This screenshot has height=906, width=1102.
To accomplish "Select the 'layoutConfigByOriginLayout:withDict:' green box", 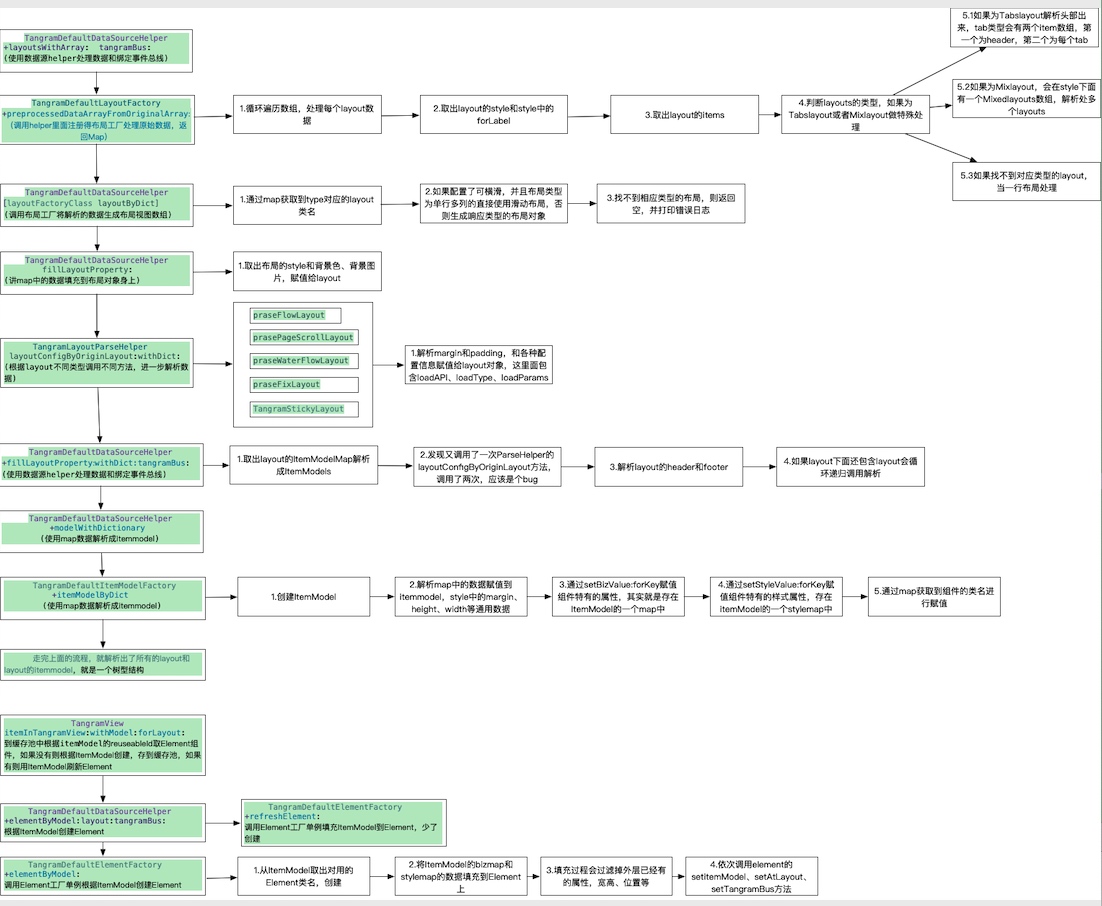I will (96, 363).
